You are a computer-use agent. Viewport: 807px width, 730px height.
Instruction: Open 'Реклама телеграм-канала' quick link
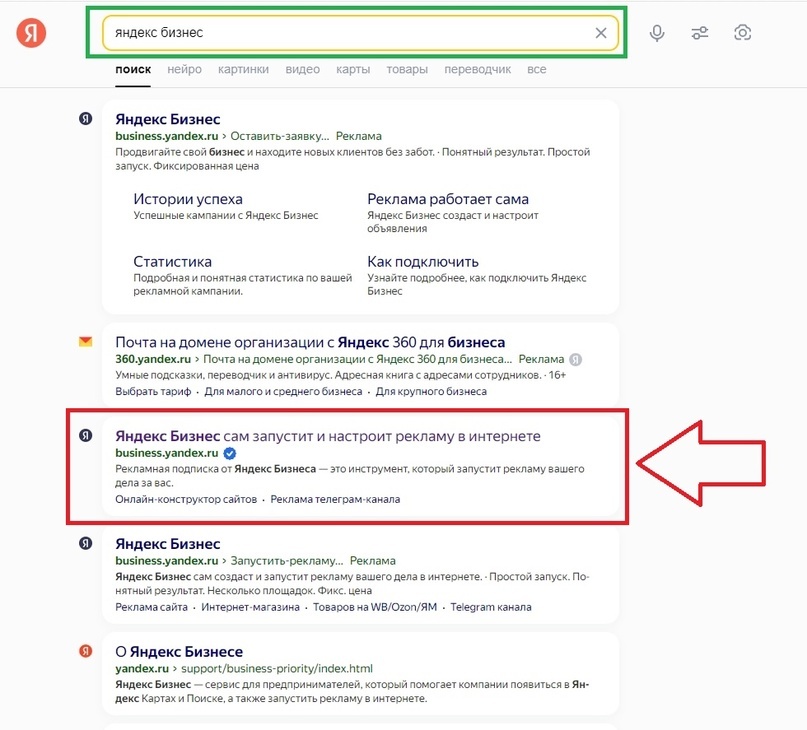[335, 499]
